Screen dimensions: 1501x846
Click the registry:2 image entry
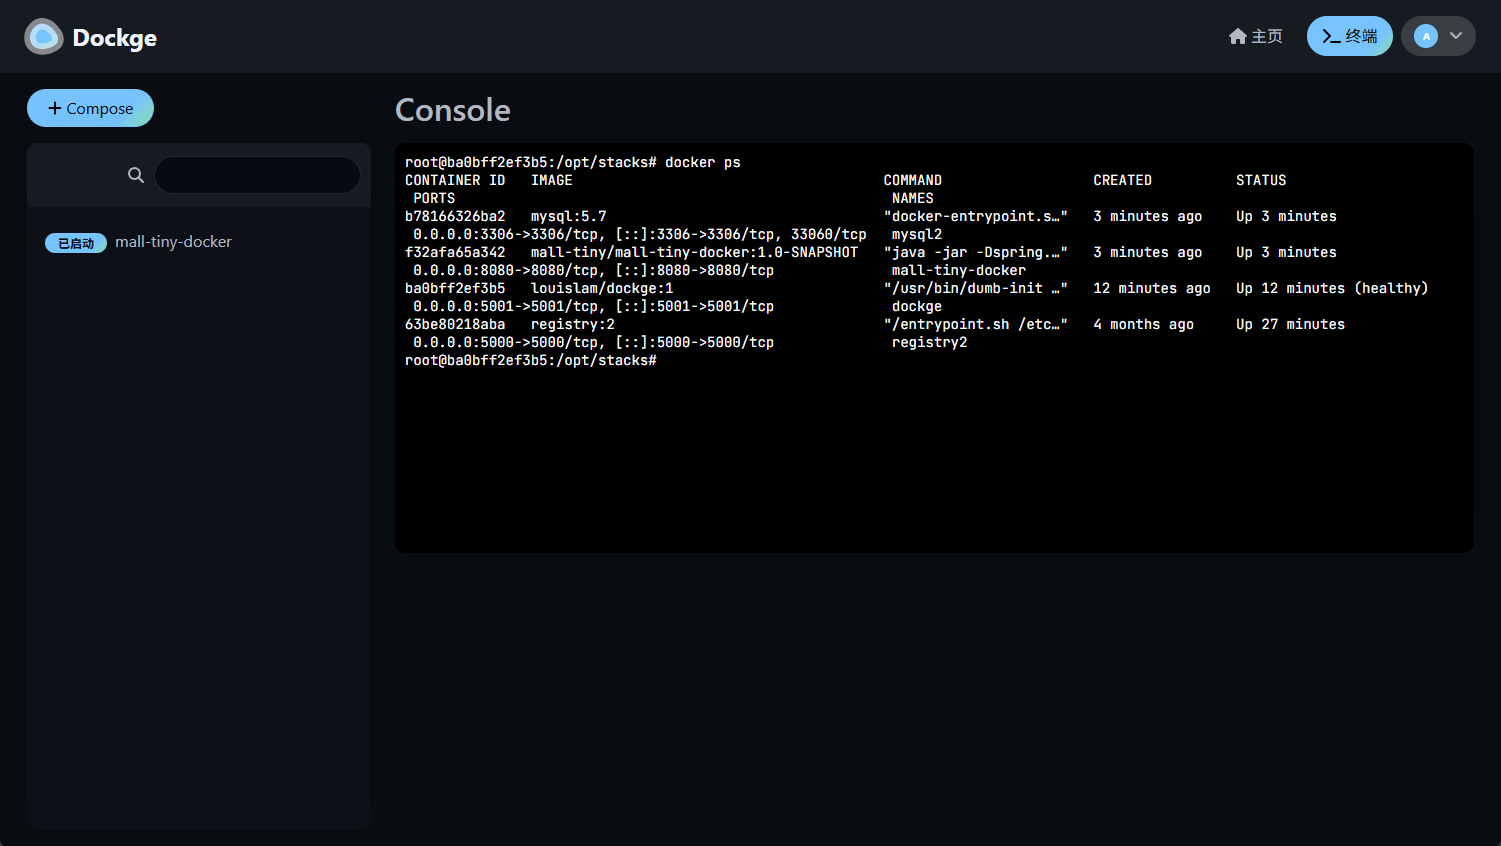click(572, 325)
